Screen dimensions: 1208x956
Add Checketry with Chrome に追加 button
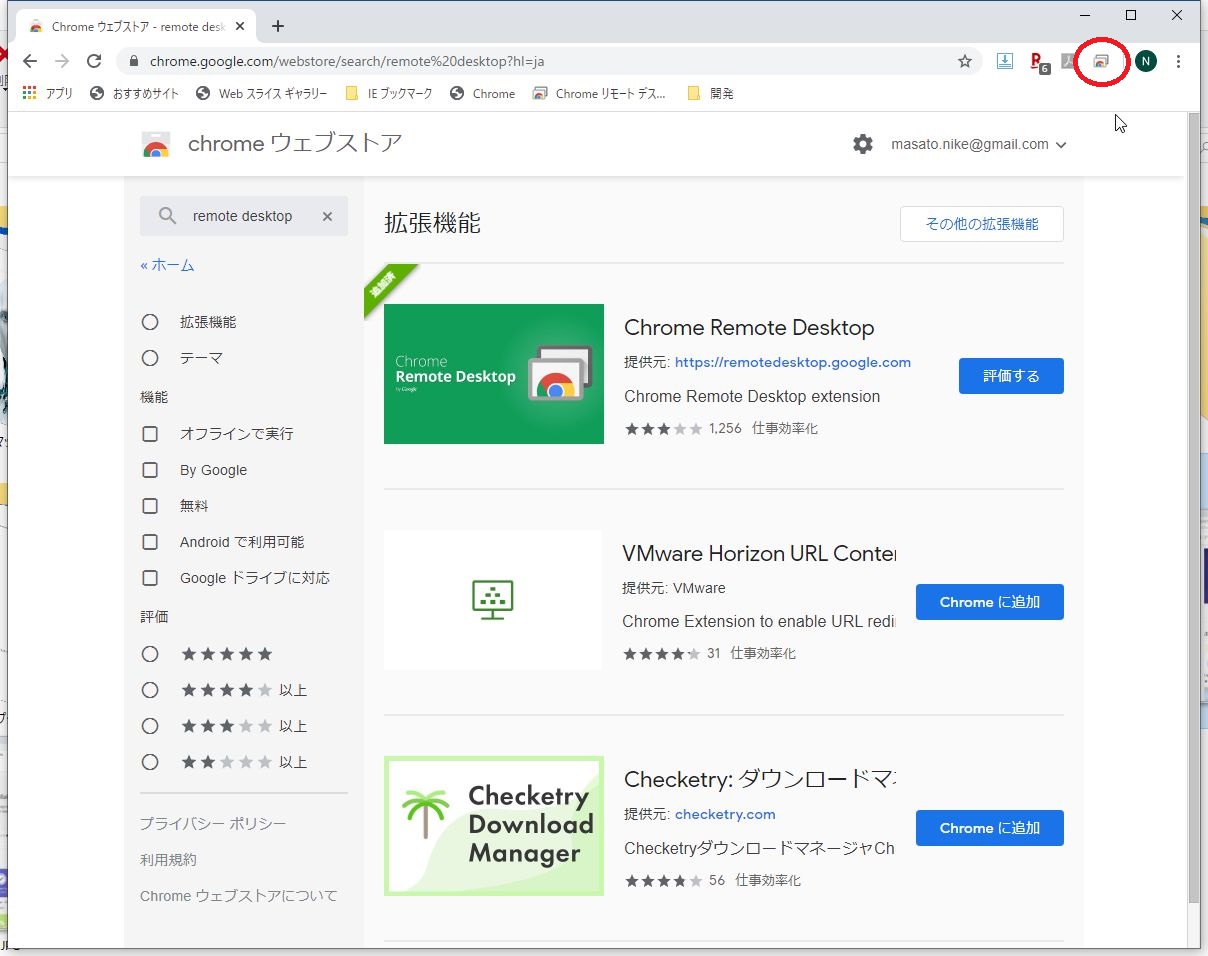[x=990, y=828]
